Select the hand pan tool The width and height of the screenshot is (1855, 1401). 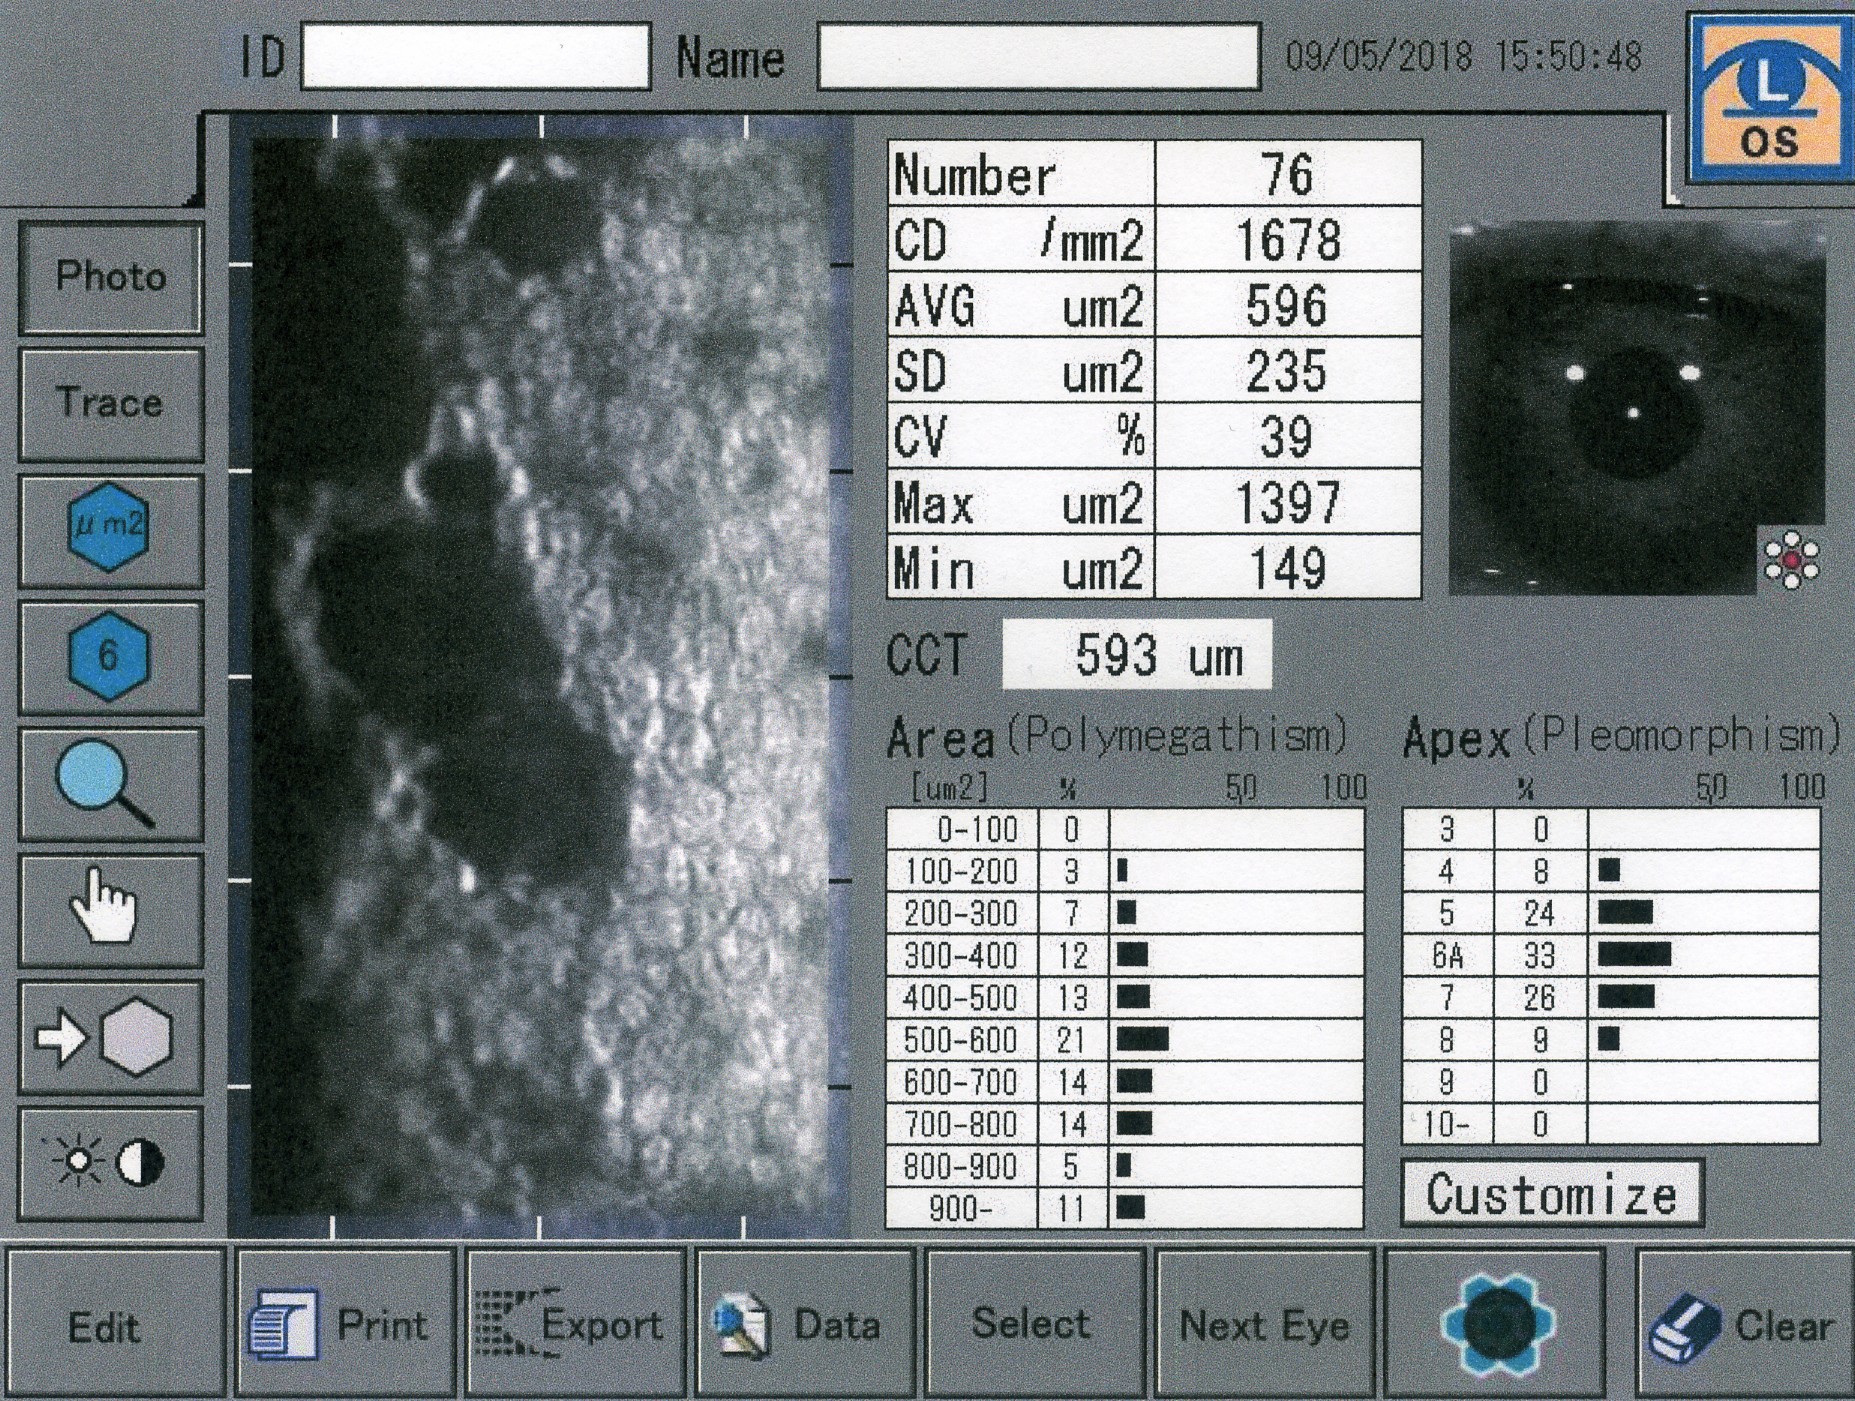[x=109, y=909]
